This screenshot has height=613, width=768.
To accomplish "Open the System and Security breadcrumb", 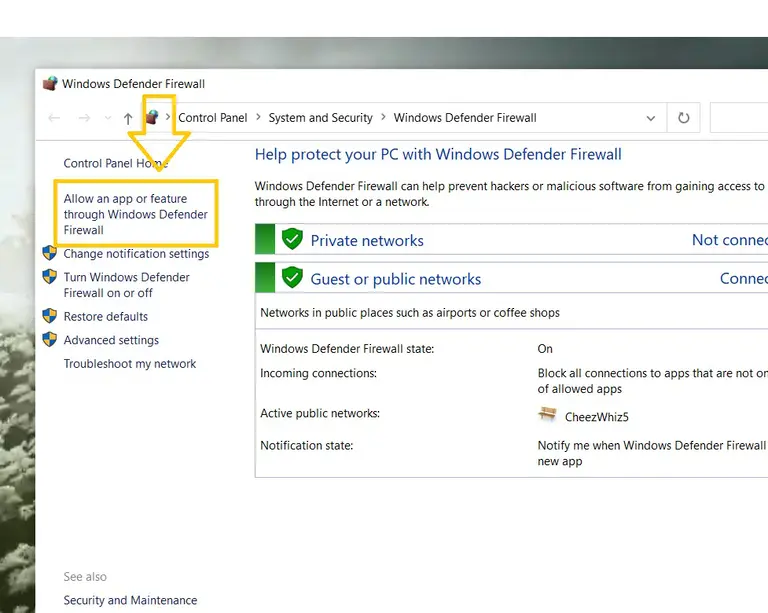I will pos(320,118).
